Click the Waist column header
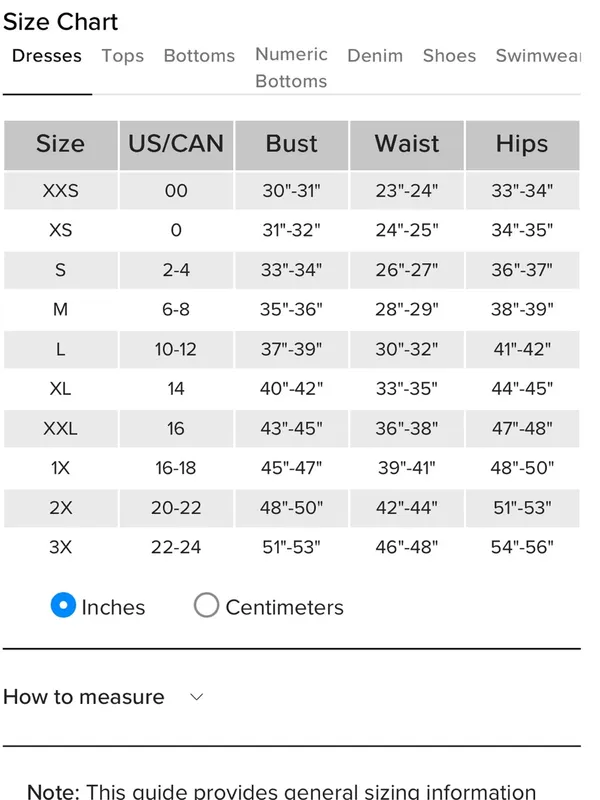600x800 pixels. pos(407,145)
